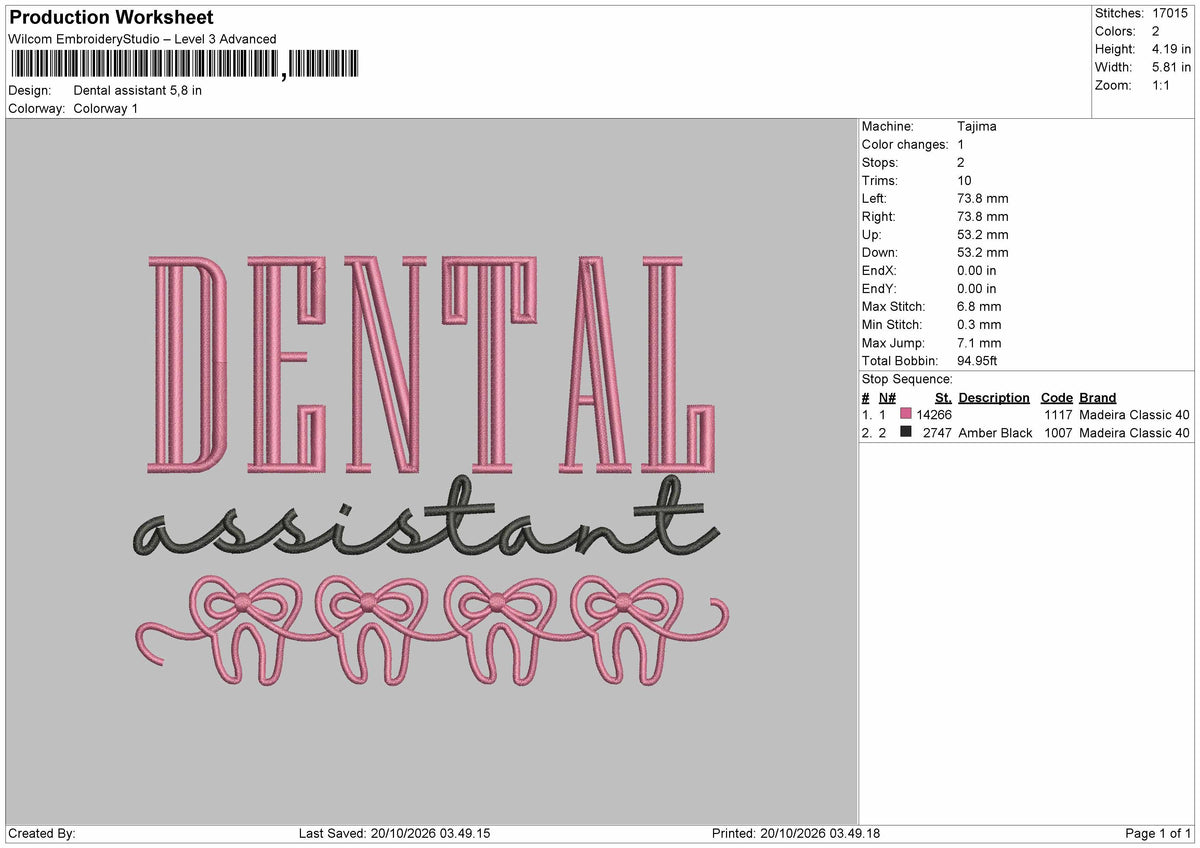Click the 'Code' column header

1057,397
